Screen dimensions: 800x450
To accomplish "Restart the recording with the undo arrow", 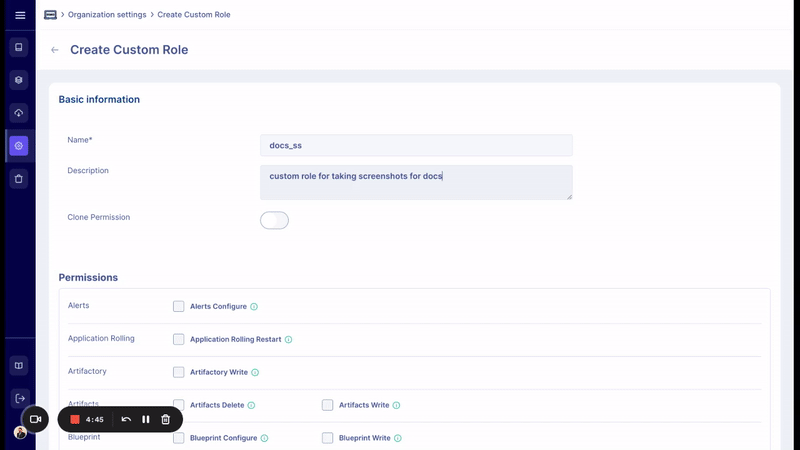I will tap(126, 419).
